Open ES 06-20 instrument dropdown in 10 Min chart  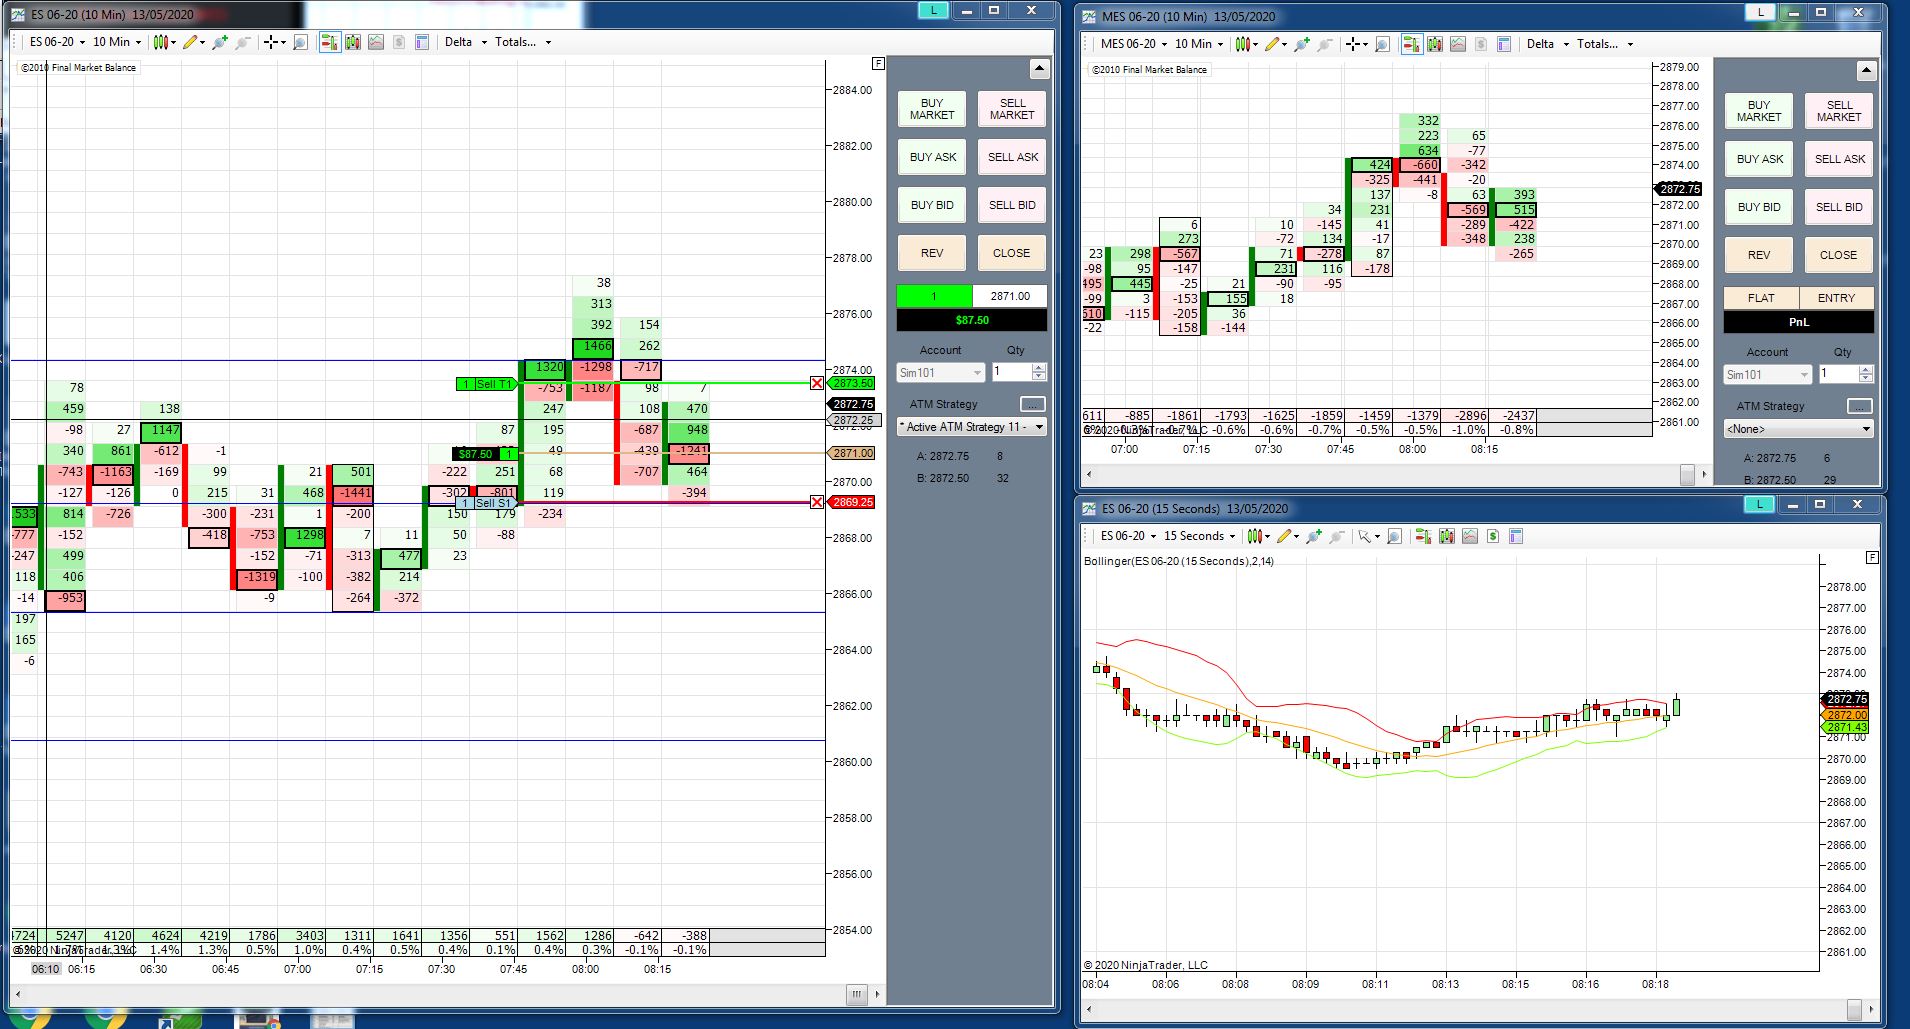tap(57, 42)
